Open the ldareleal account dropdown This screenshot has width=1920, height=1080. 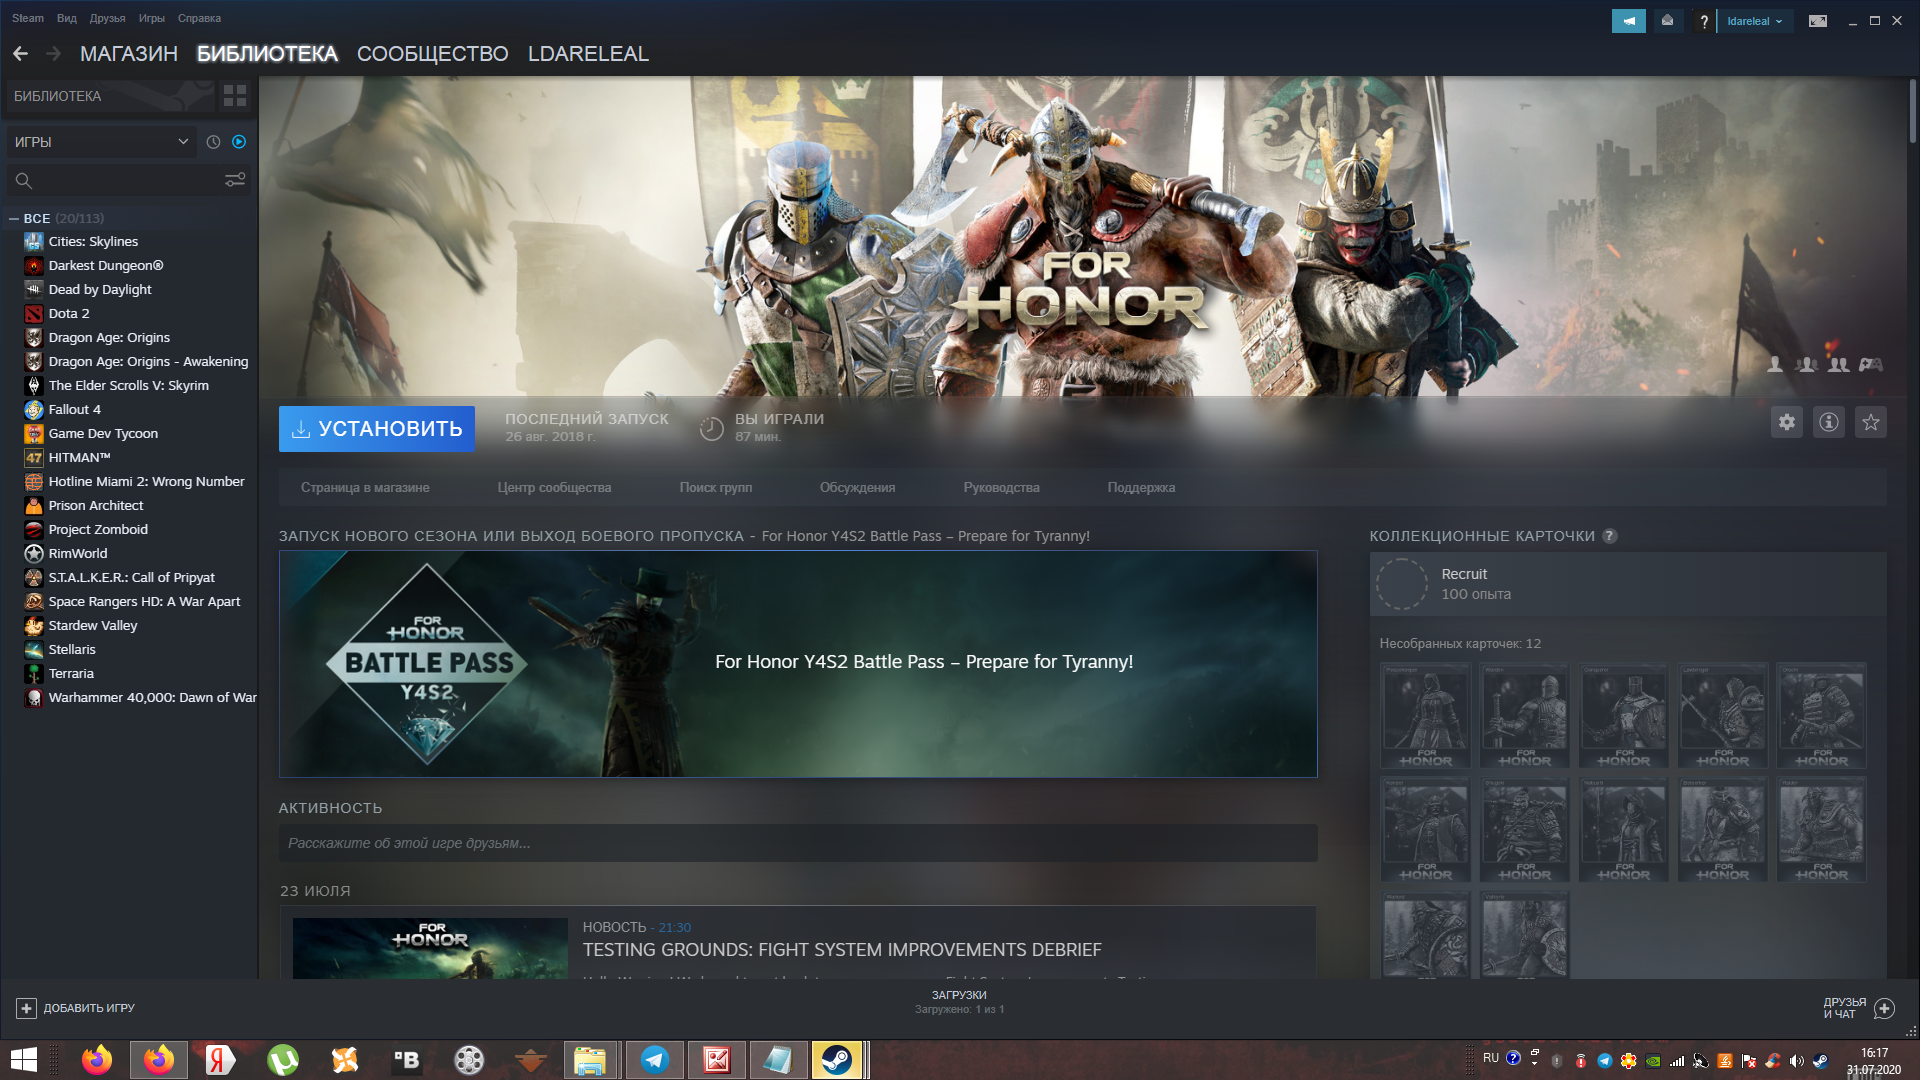coord(1754,21)
